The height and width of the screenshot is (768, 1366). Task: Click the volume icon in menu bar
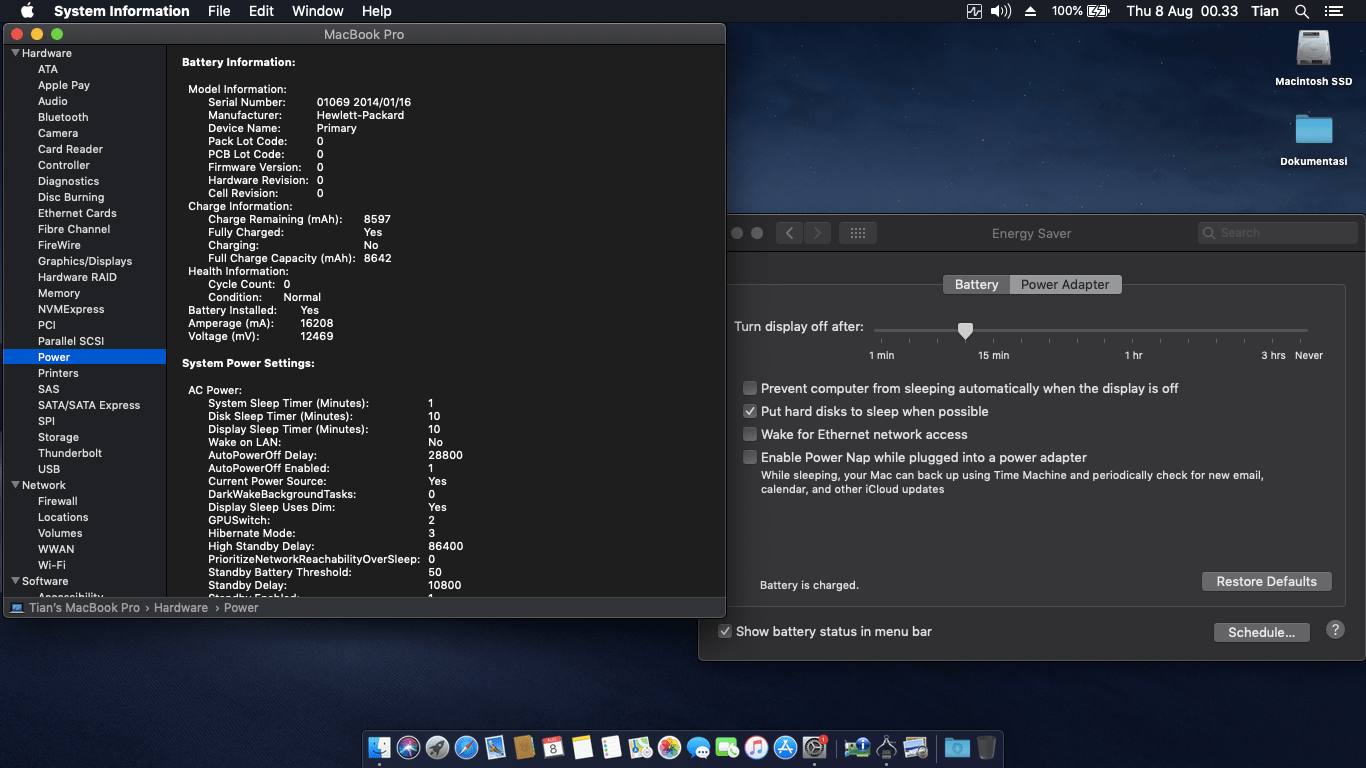(x=1001, y=11)
